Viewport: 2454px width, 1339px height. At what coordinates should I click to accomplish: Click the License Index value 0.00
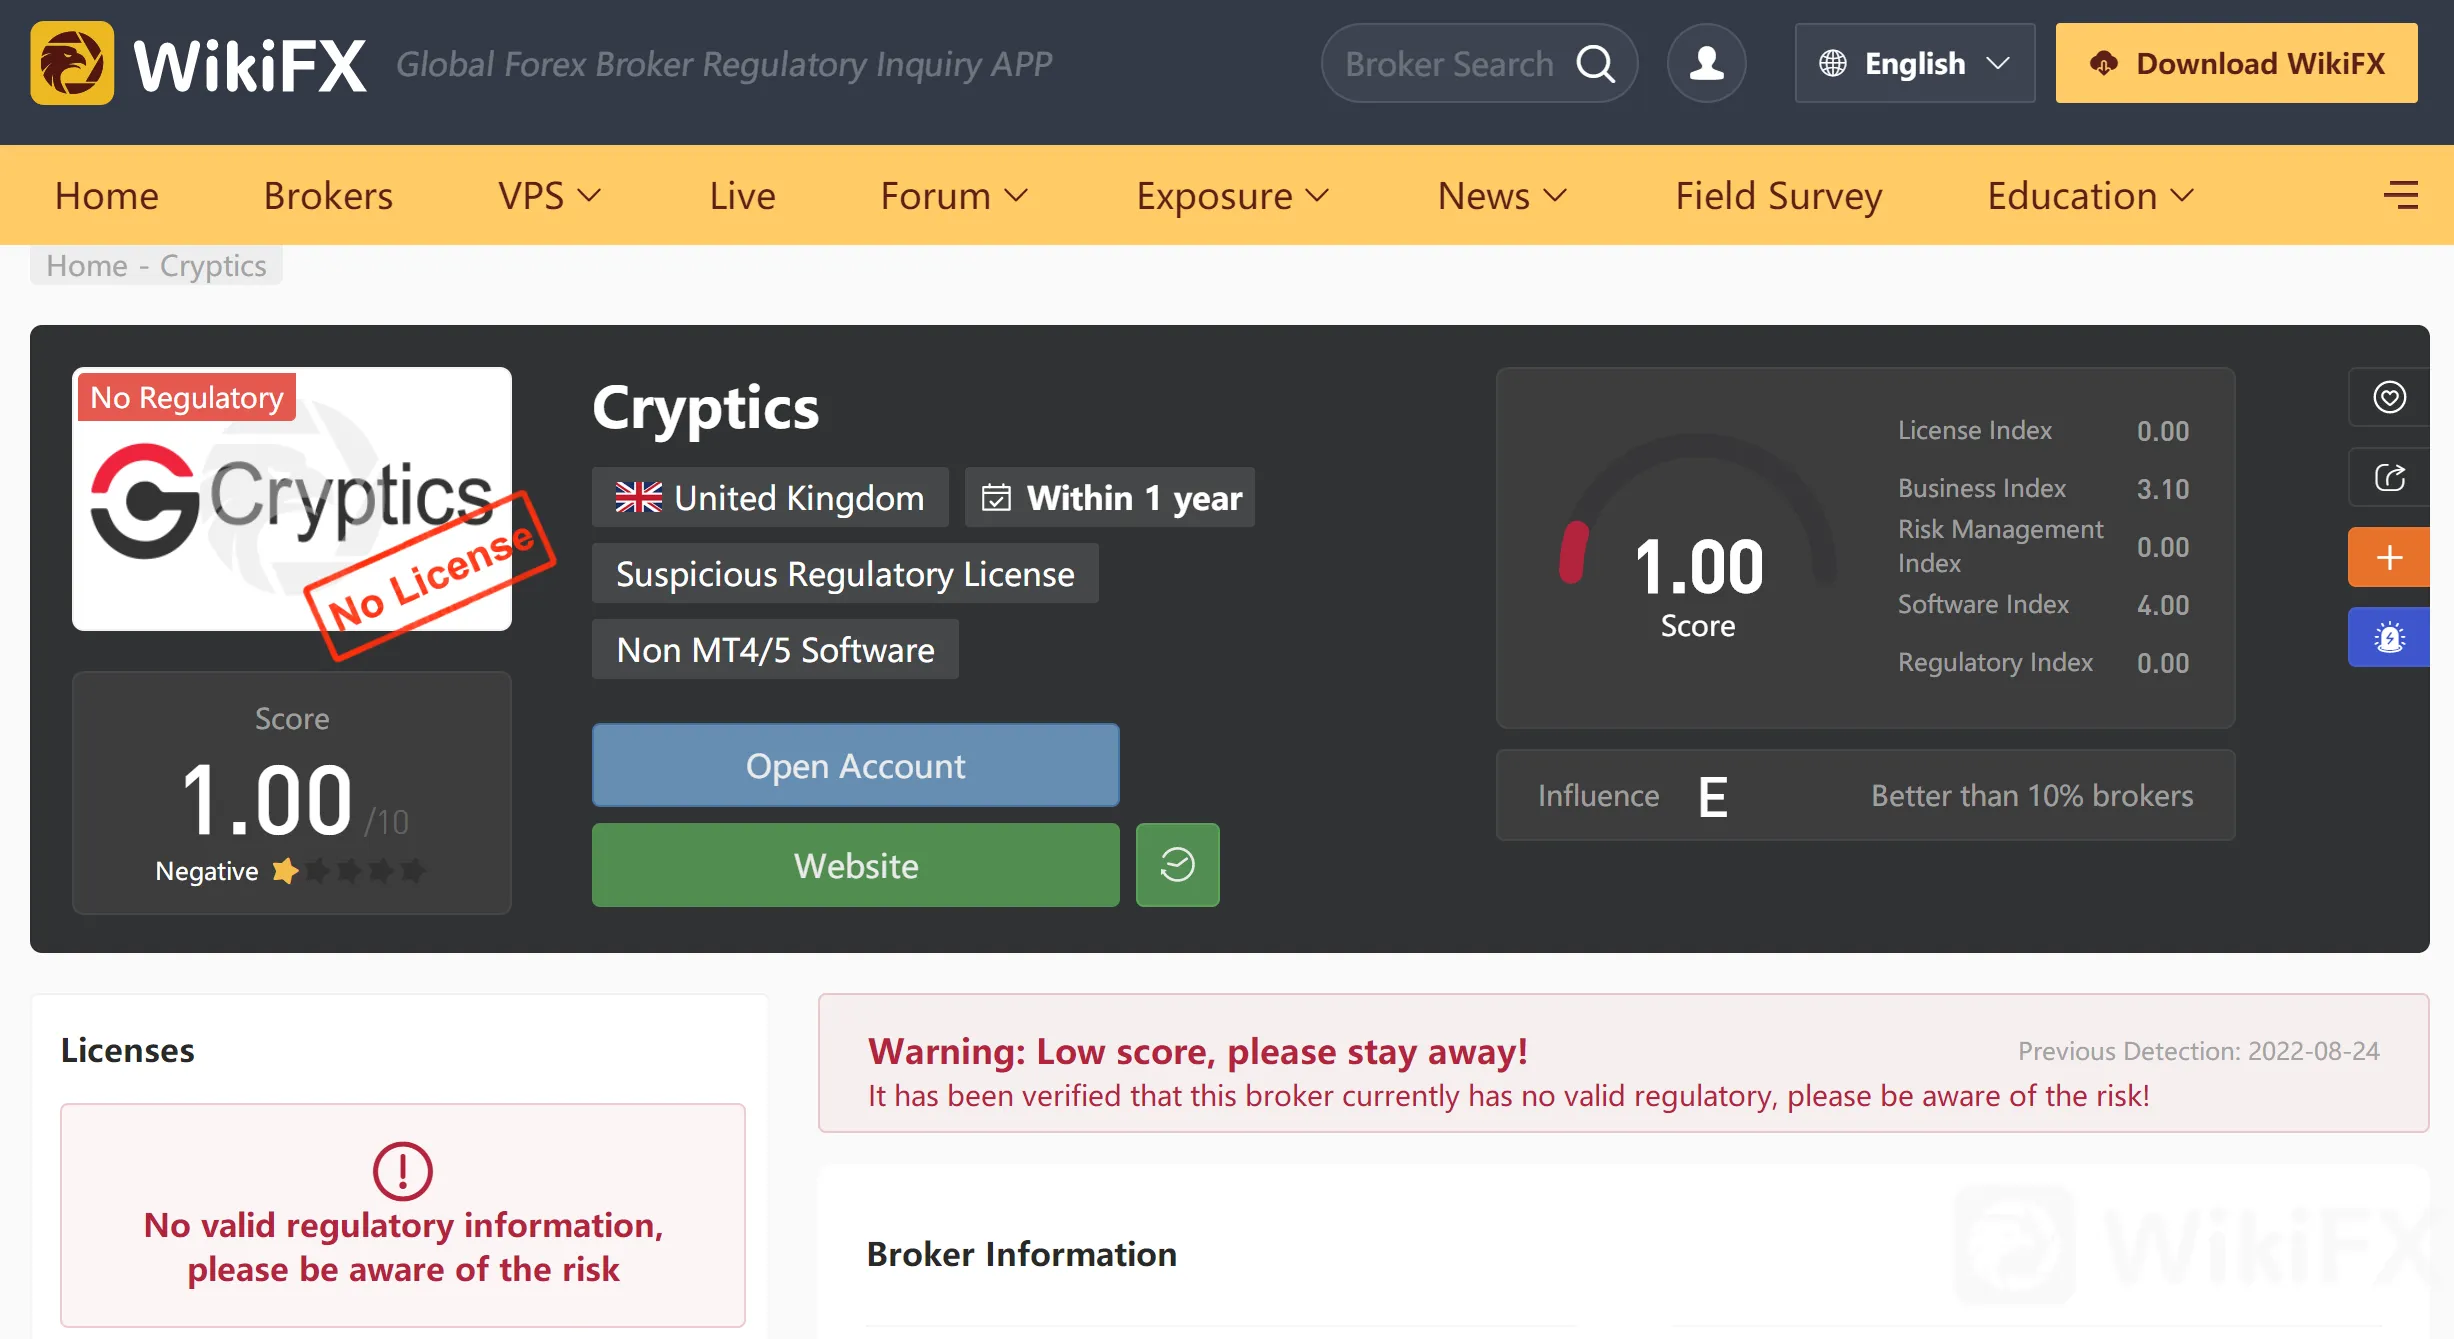click(2162, 431)
